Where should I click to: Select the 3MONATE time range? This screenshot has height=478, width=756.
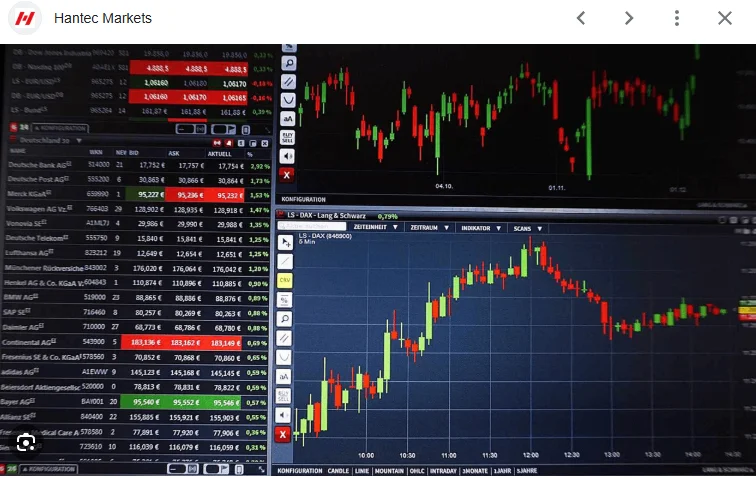click(x=475, y=471)
